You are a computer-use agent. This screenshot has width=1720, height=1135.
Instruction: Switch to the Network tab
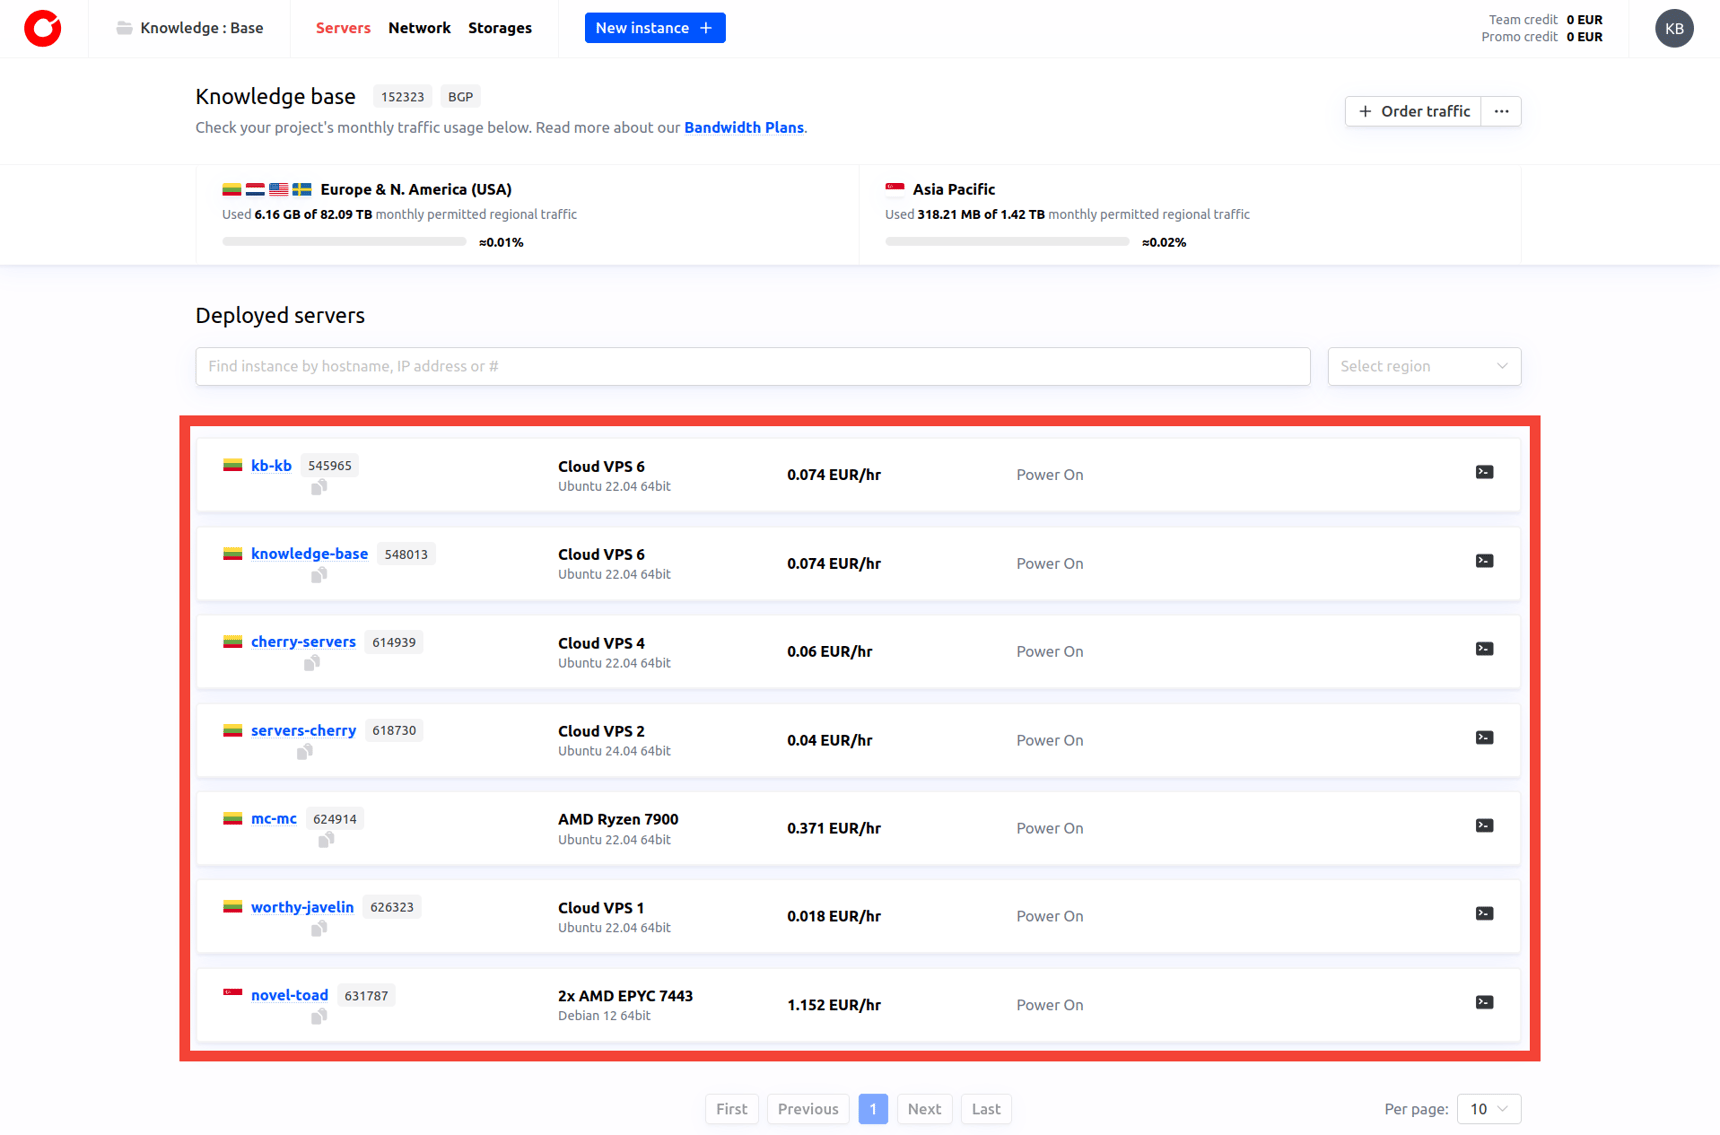click(x=419, y=28)
